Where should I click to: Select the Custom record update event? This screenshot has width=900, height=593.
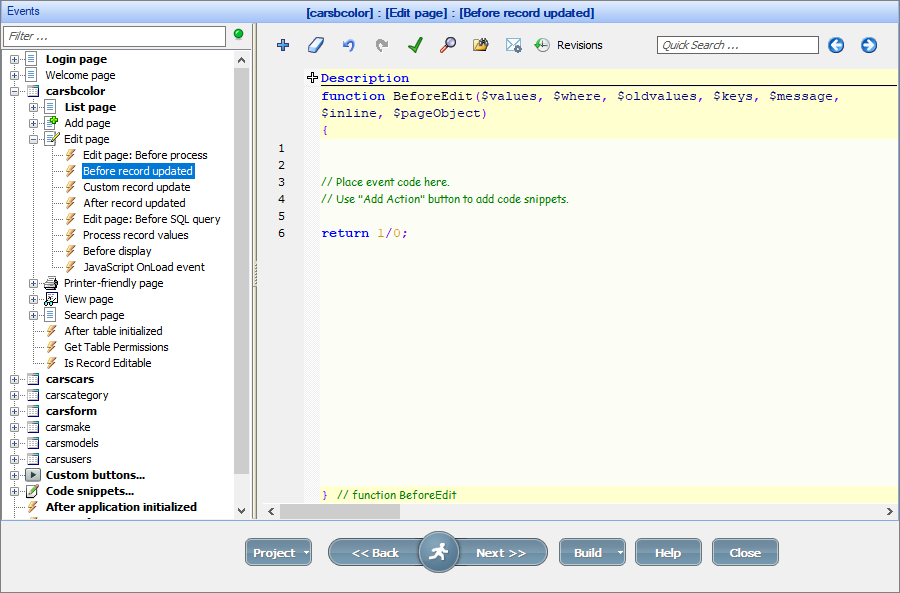[136, 186]
